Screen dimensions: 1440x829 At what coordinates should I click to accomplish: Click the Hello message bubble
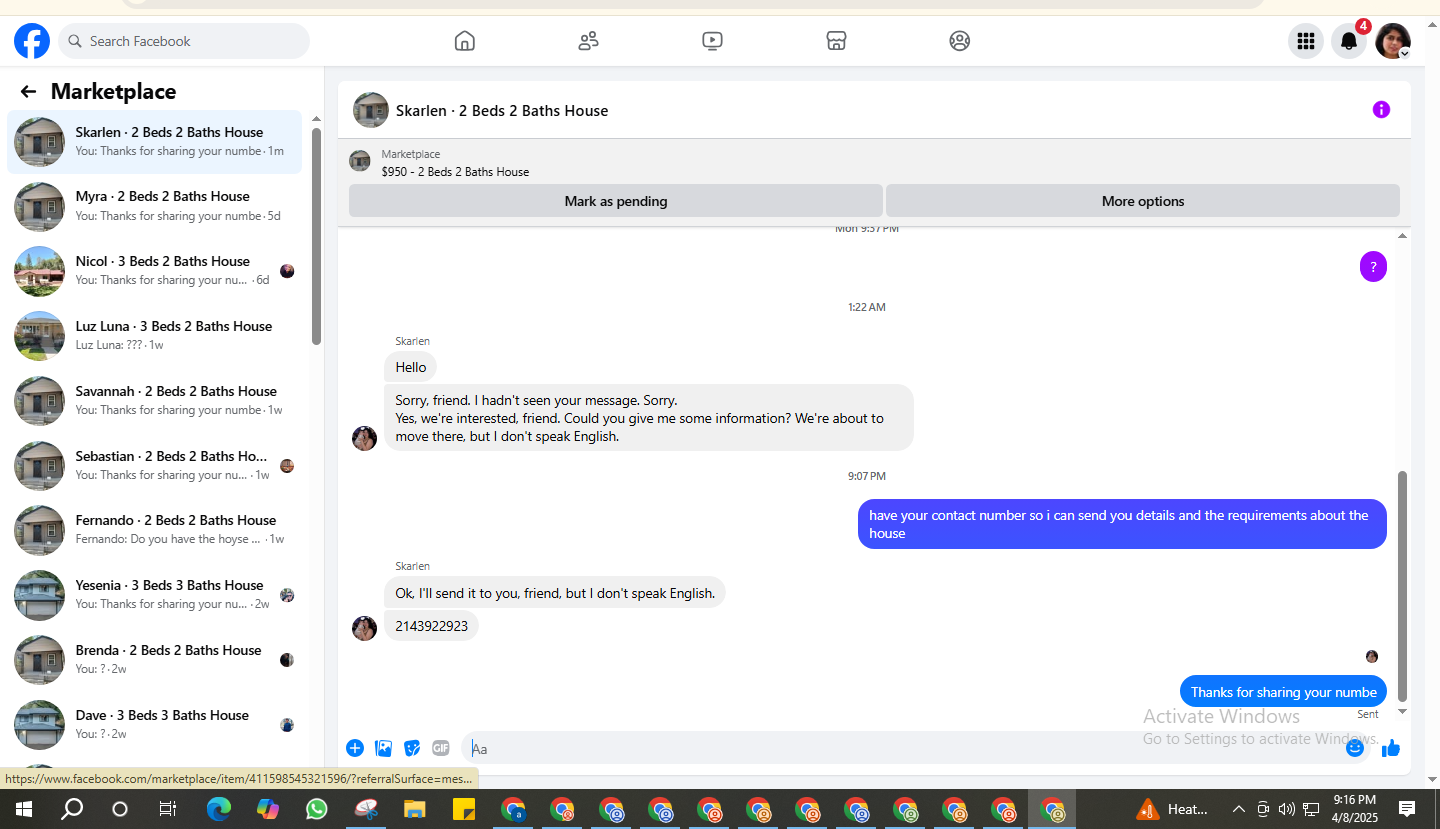click(410, 367)
